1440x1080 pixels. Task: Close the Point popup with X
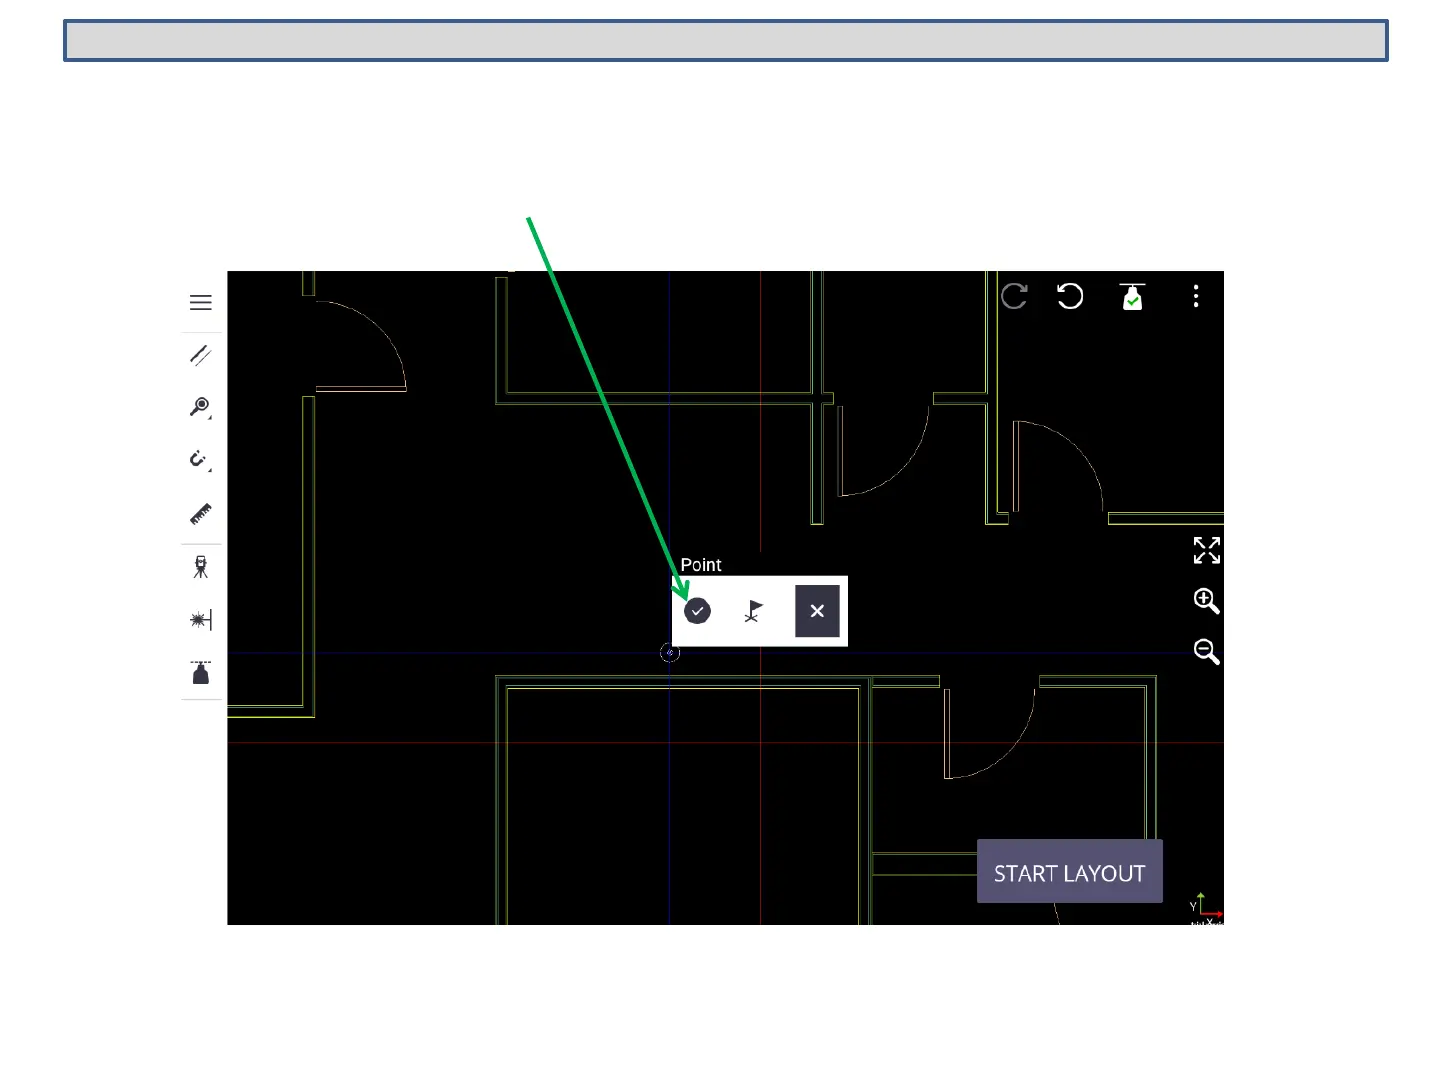(817, 611)
